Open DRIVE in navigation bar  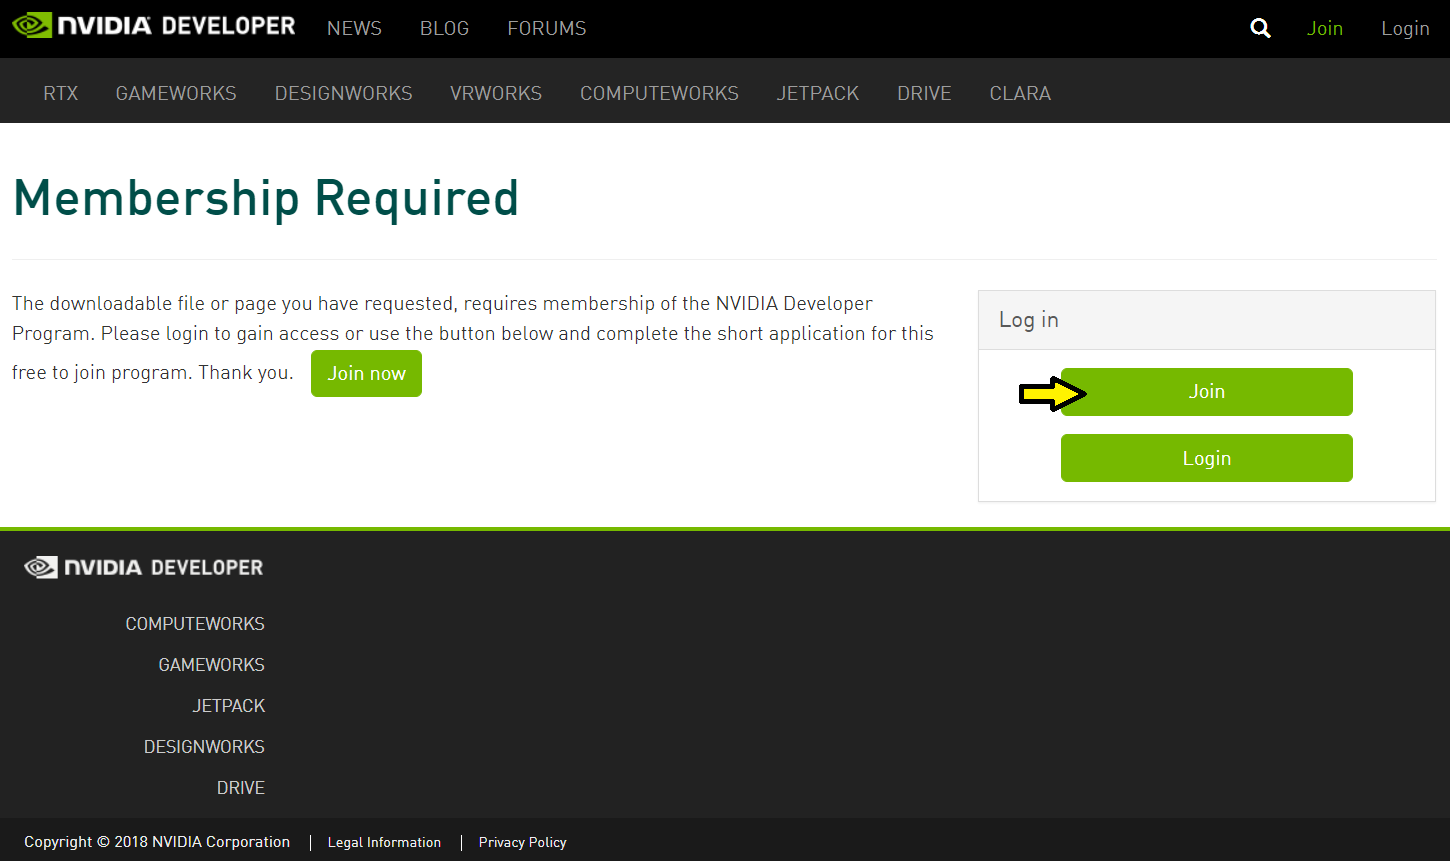[x=924, y=93]
